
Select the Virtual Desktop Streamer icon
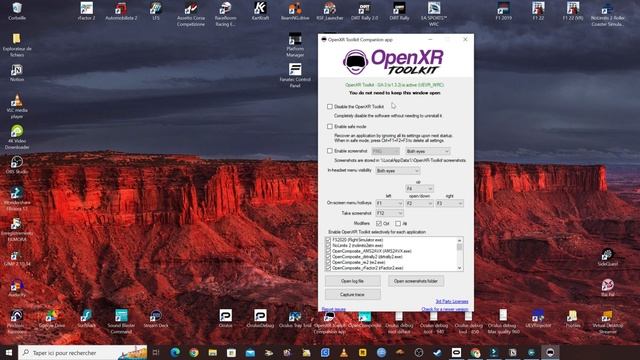[607, 322]
